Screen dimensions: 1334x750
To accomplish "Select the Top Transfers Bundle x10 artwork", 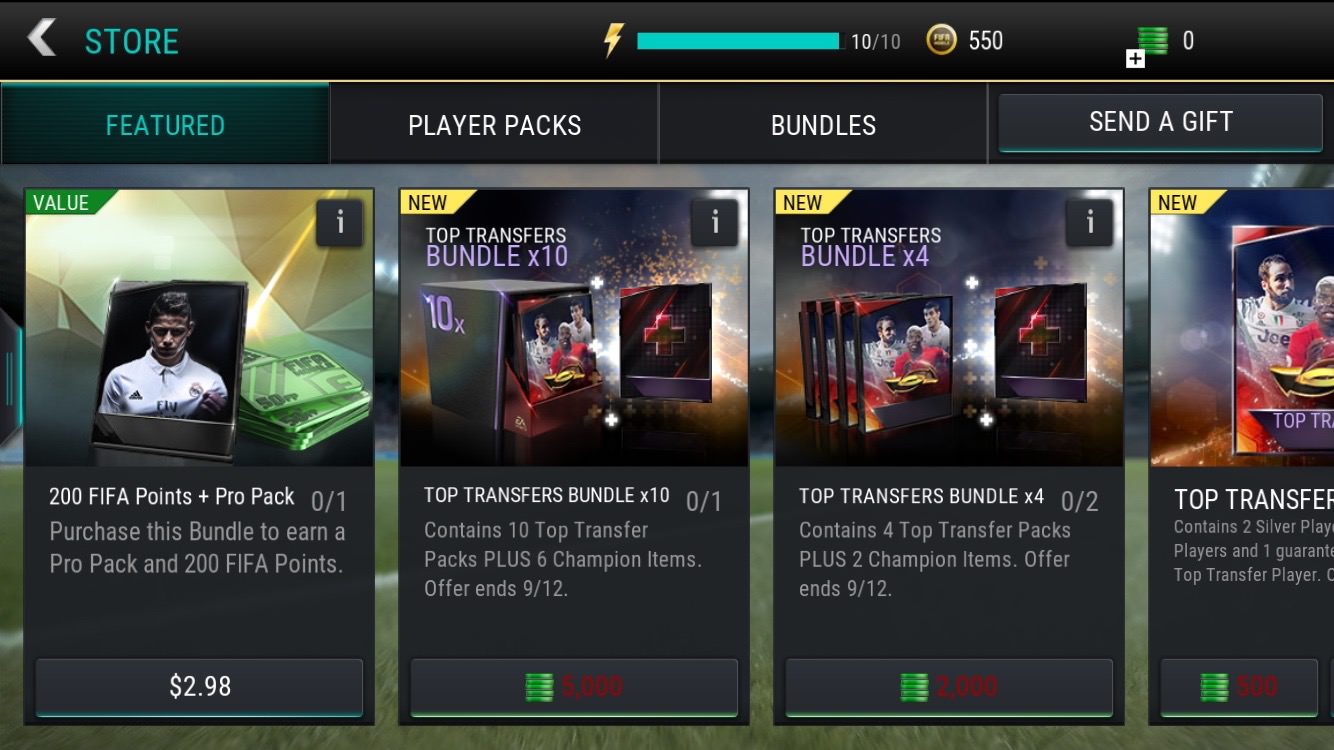I will pos(574,328).
